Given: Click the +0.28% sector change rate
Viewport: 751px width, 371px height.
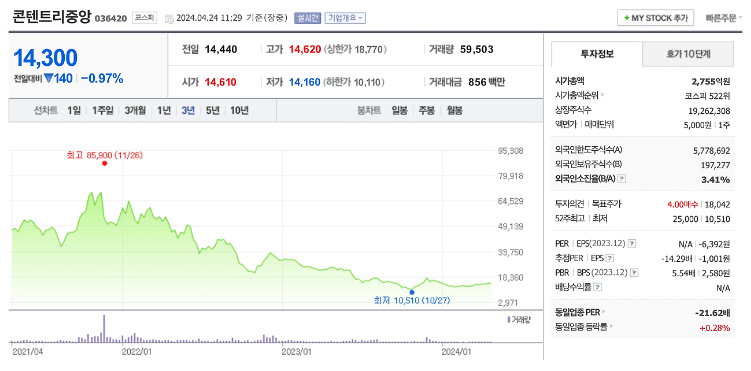Looking at the screenshot, I should click(715, 328).
